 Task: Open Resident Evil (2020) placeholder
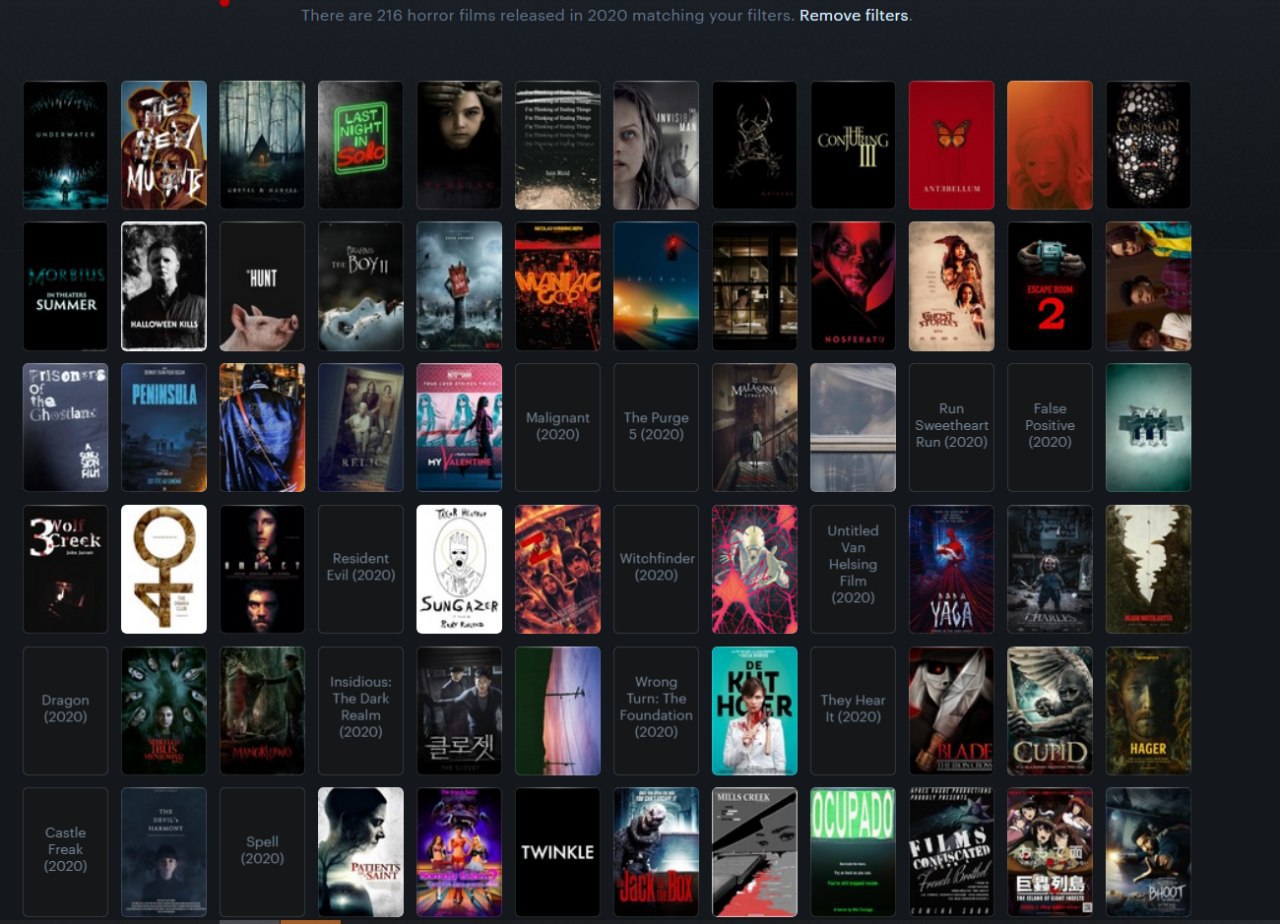[x=361, y=569]
